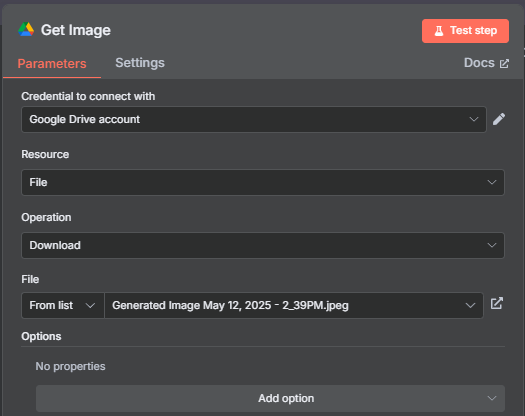Expand the Resource dropdown showing File
Viewport: 525px width, 416px height.
point(263,182)
